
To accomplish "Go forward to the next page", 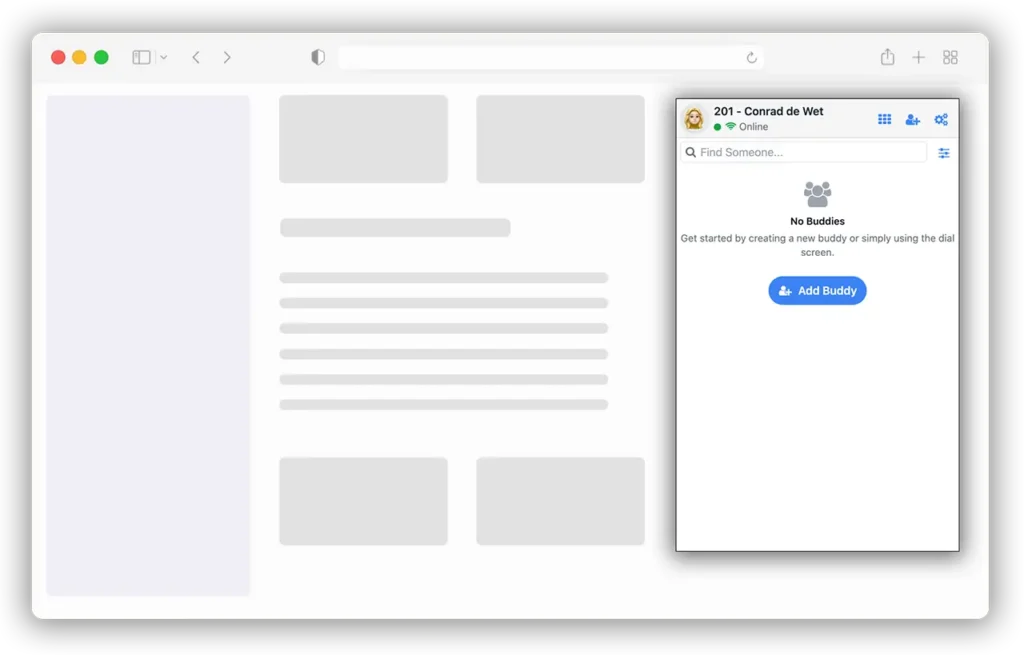I will pos(227,57).
